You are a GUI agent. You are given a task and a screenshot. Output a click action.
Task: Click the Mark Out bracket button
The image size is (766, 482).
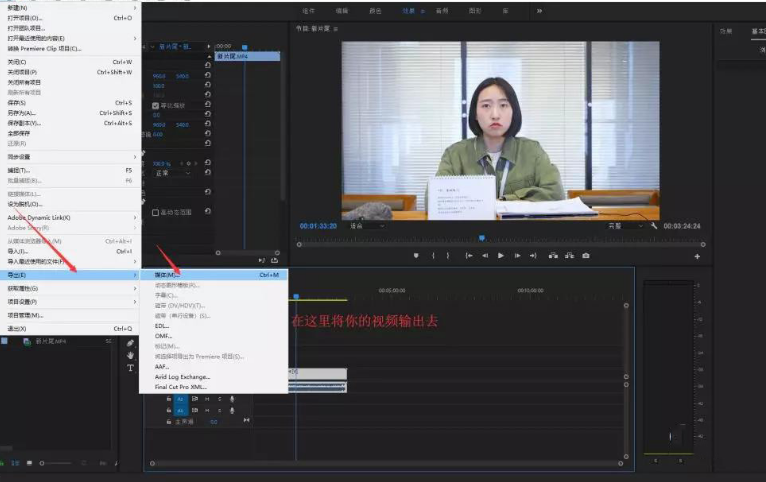(447, 255)
